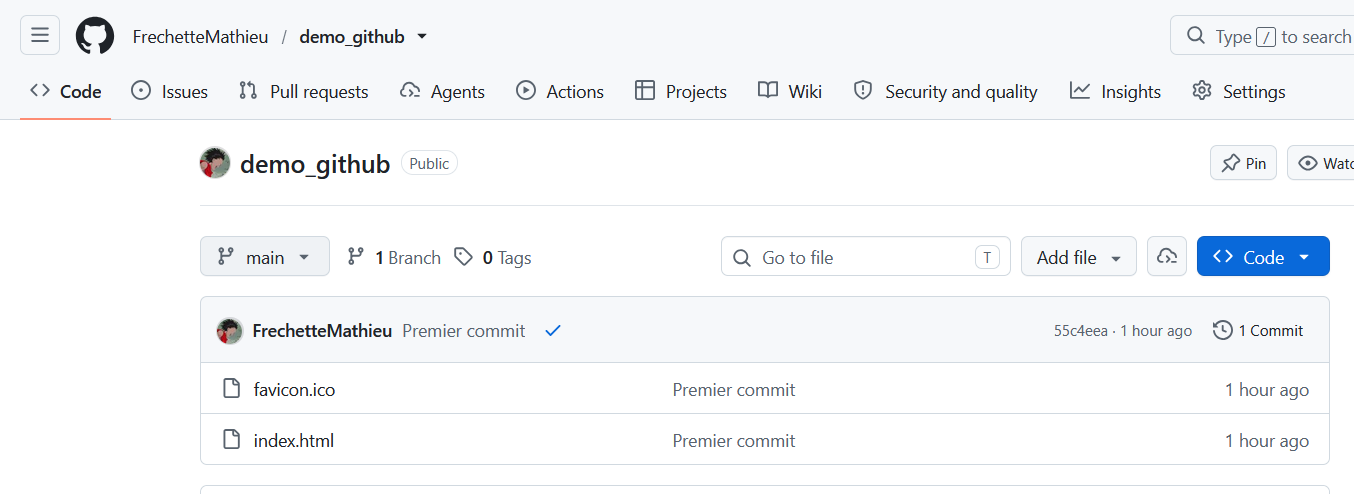Screen dimensions: 1354x494
Task: Expand the Add file dropdown
Action: tap(1079, 257)
